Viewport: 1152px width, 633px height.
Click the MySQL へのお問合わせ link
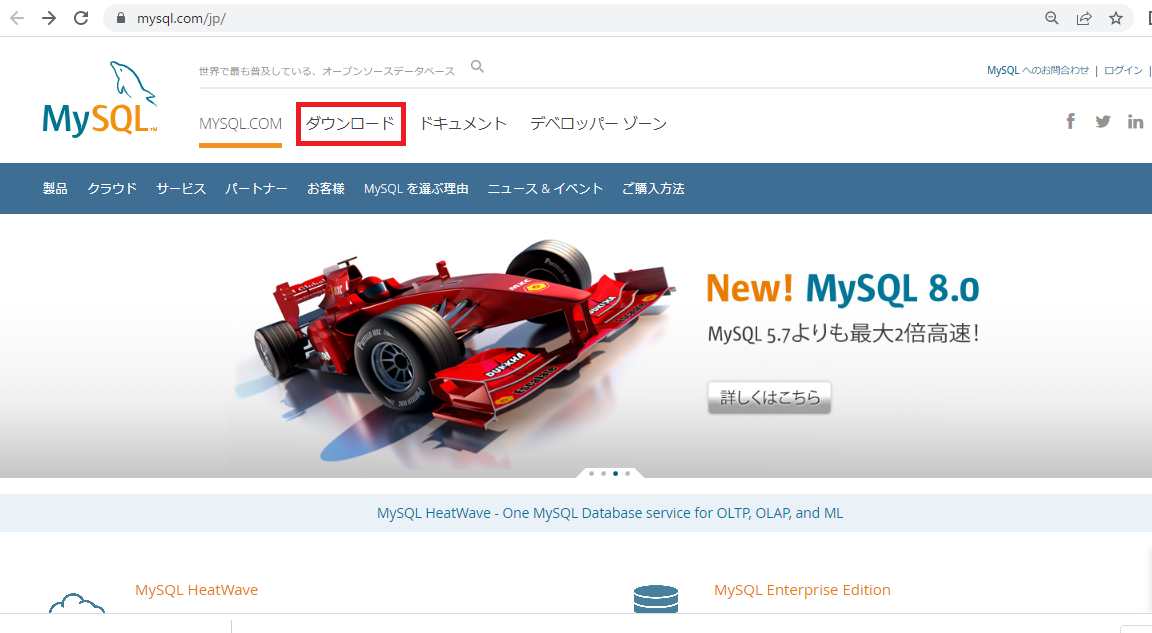(1037, 70)
